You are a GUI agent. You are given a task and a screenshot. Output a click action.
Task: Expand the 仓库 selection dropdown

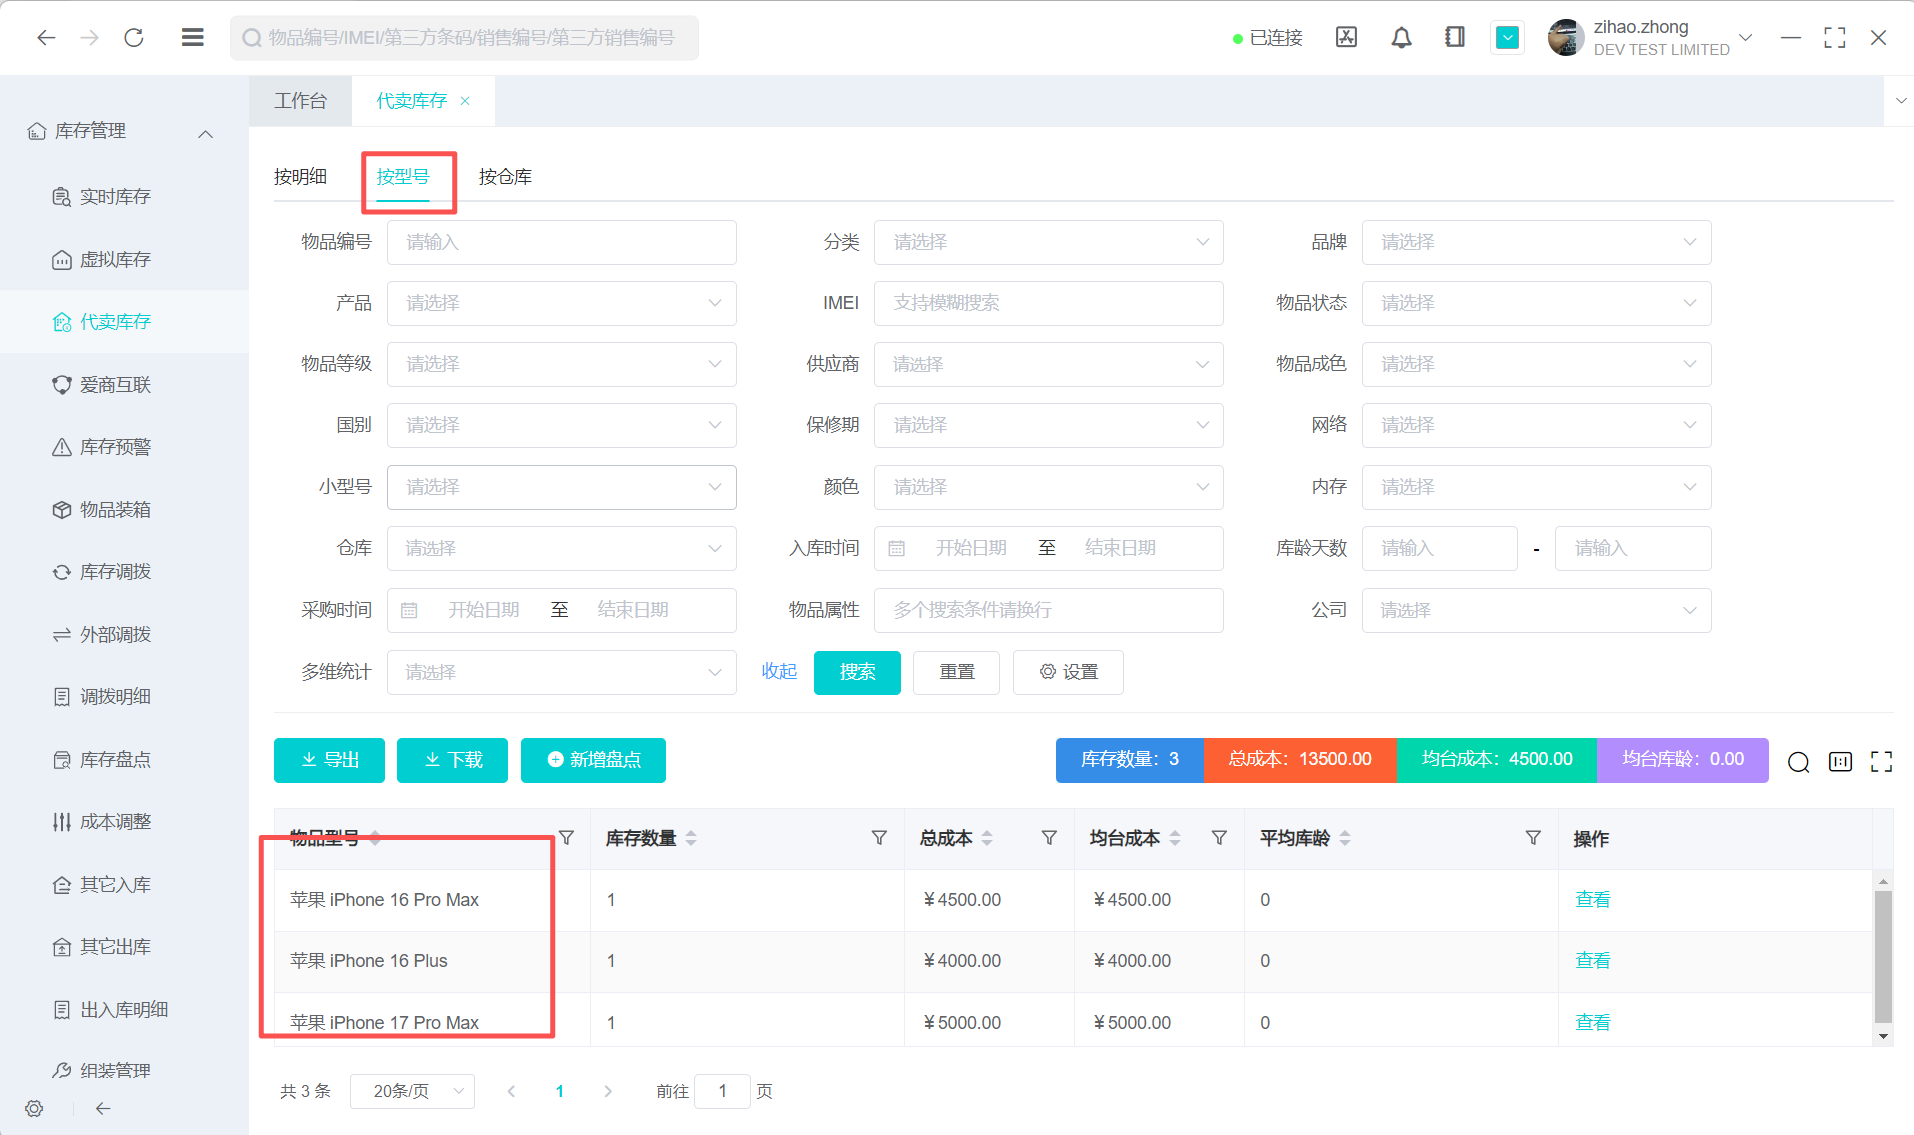coord(561,548)
